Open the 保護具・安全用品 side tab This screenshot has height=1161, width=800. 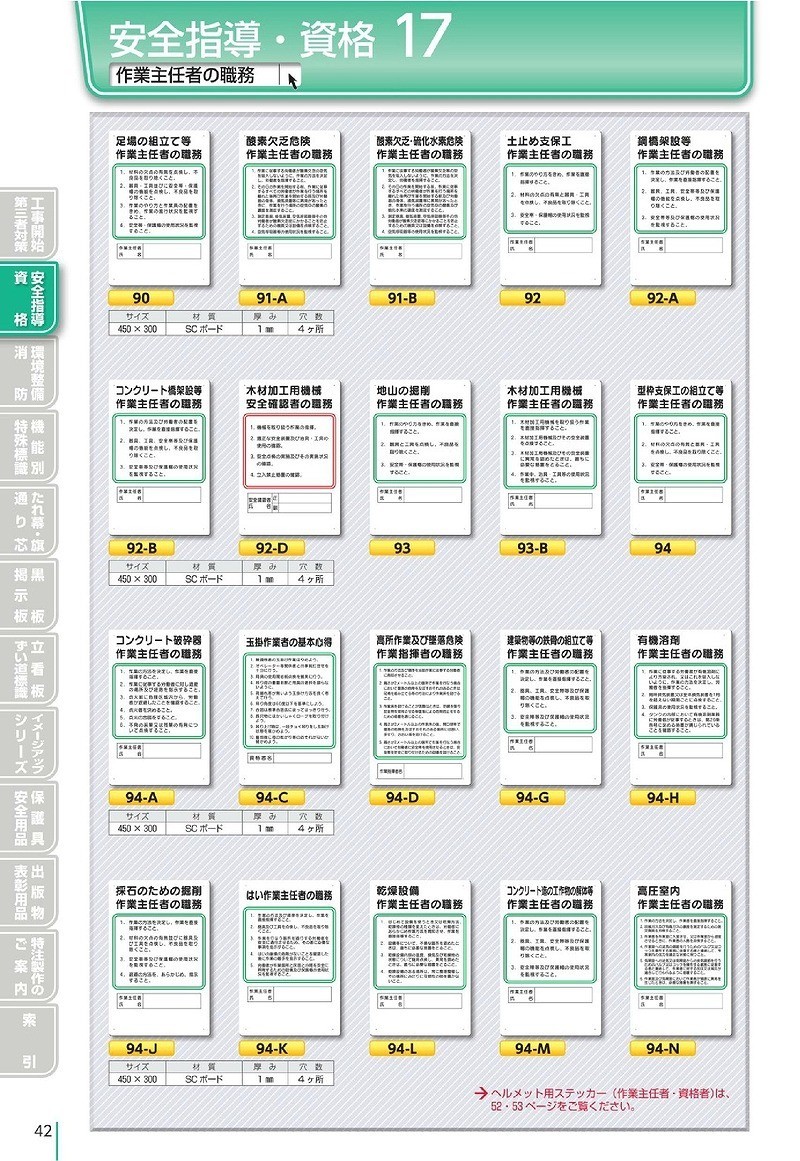(28, 817)
